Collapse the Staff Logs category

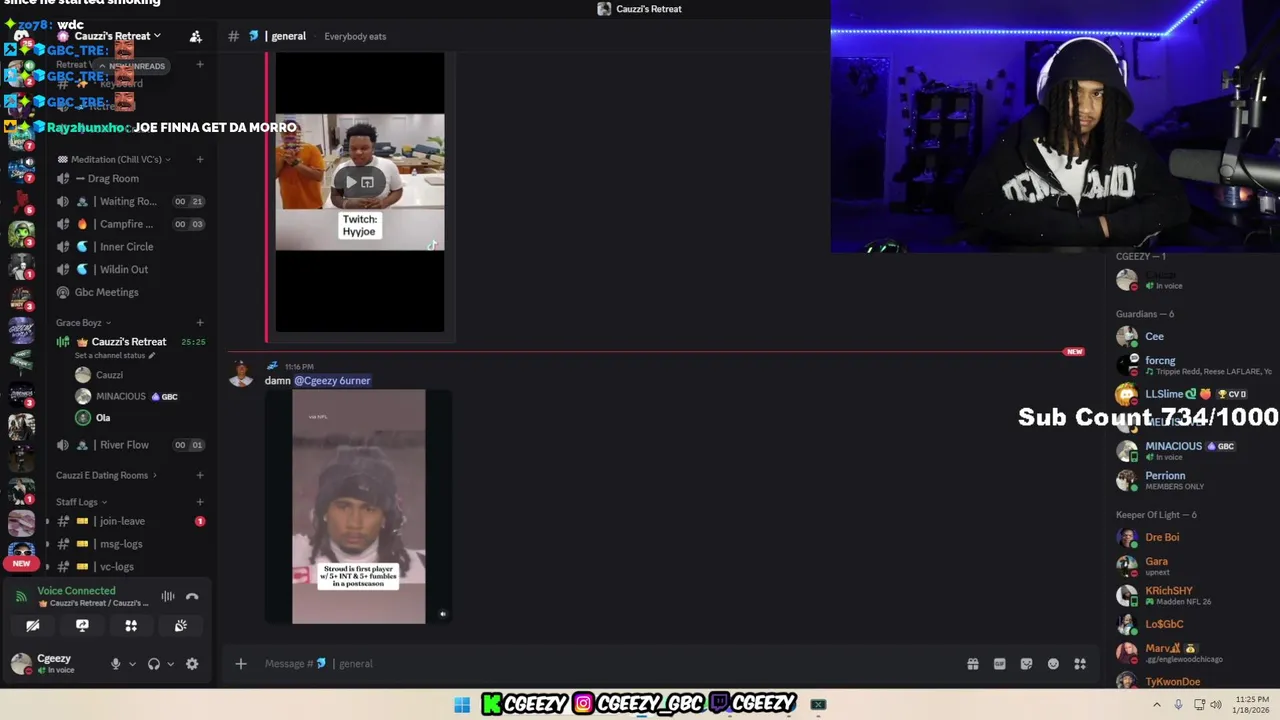82,502
